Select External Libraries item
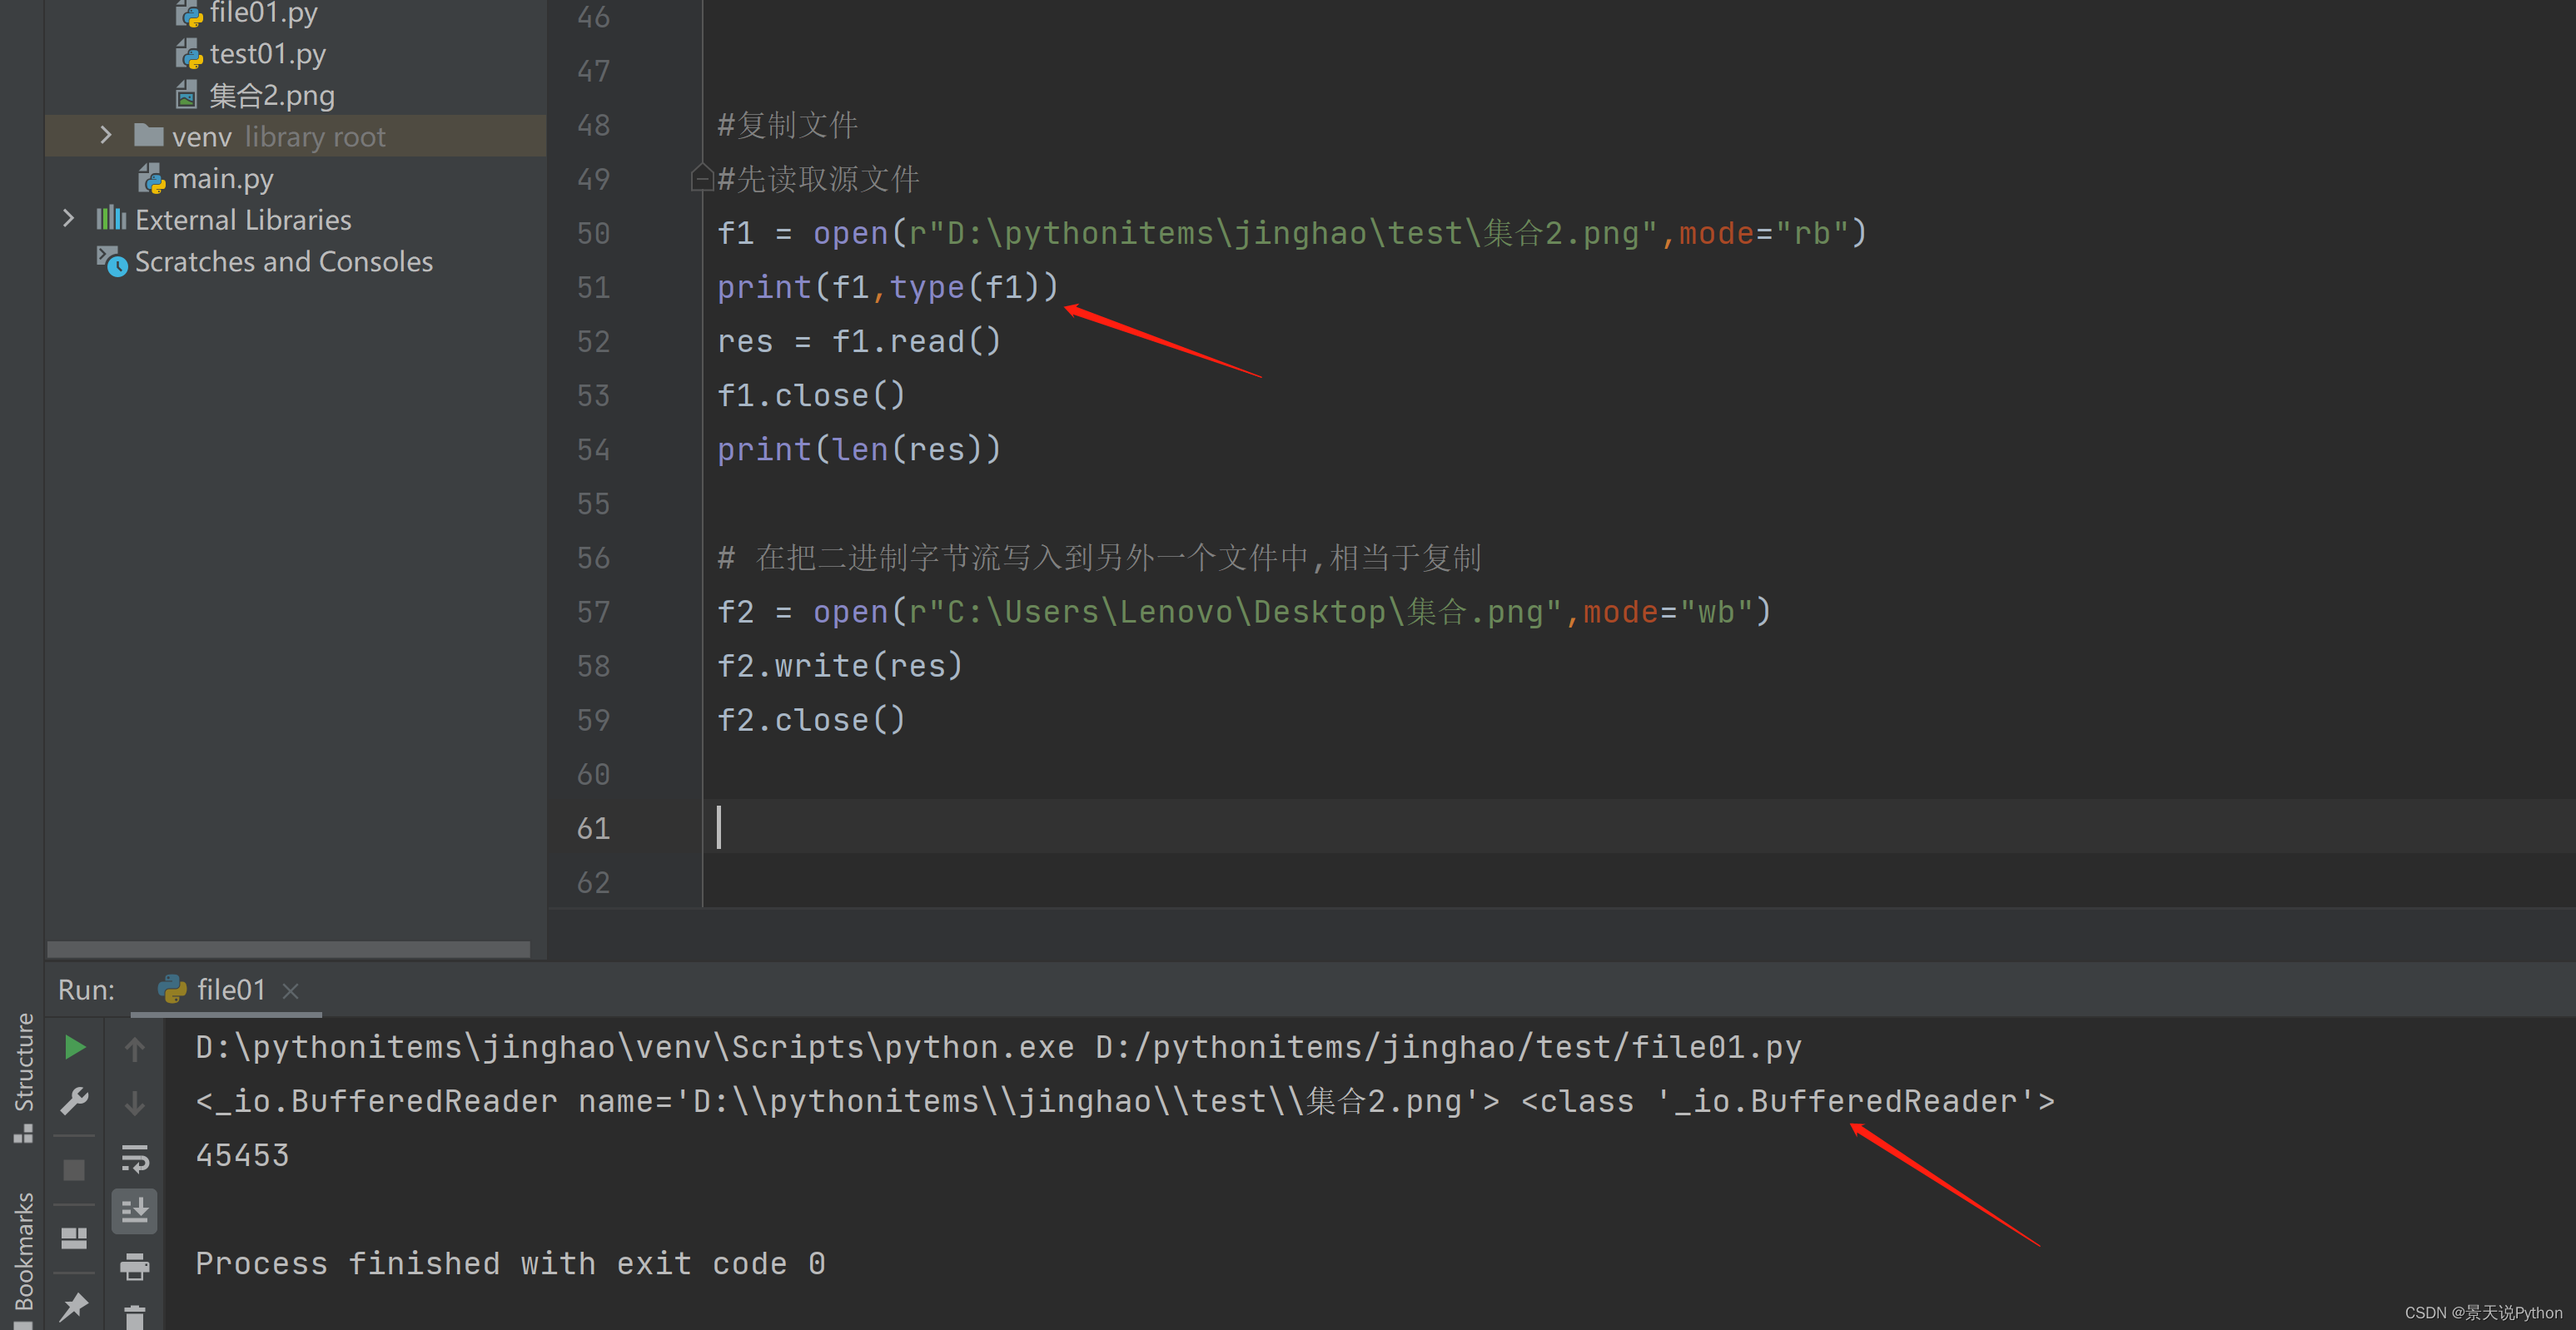Screen dimensions: 2576x1330 [x=243, y=219]
